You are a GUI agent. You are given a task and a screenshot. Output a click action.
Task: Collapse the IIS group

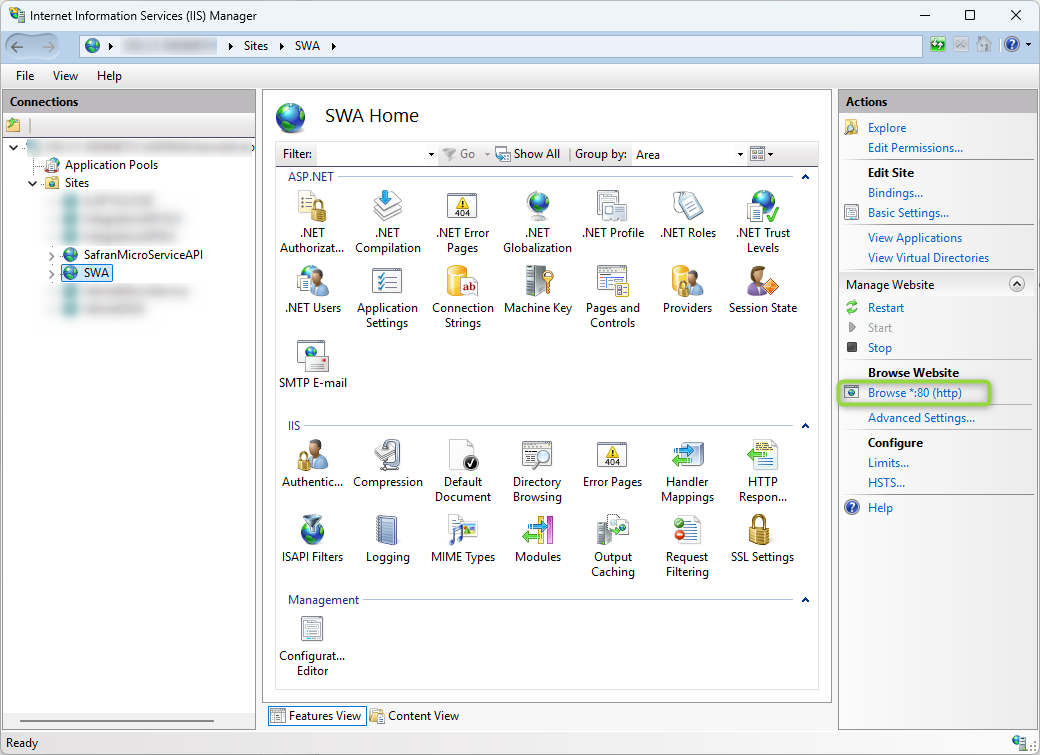click(805, 425)
